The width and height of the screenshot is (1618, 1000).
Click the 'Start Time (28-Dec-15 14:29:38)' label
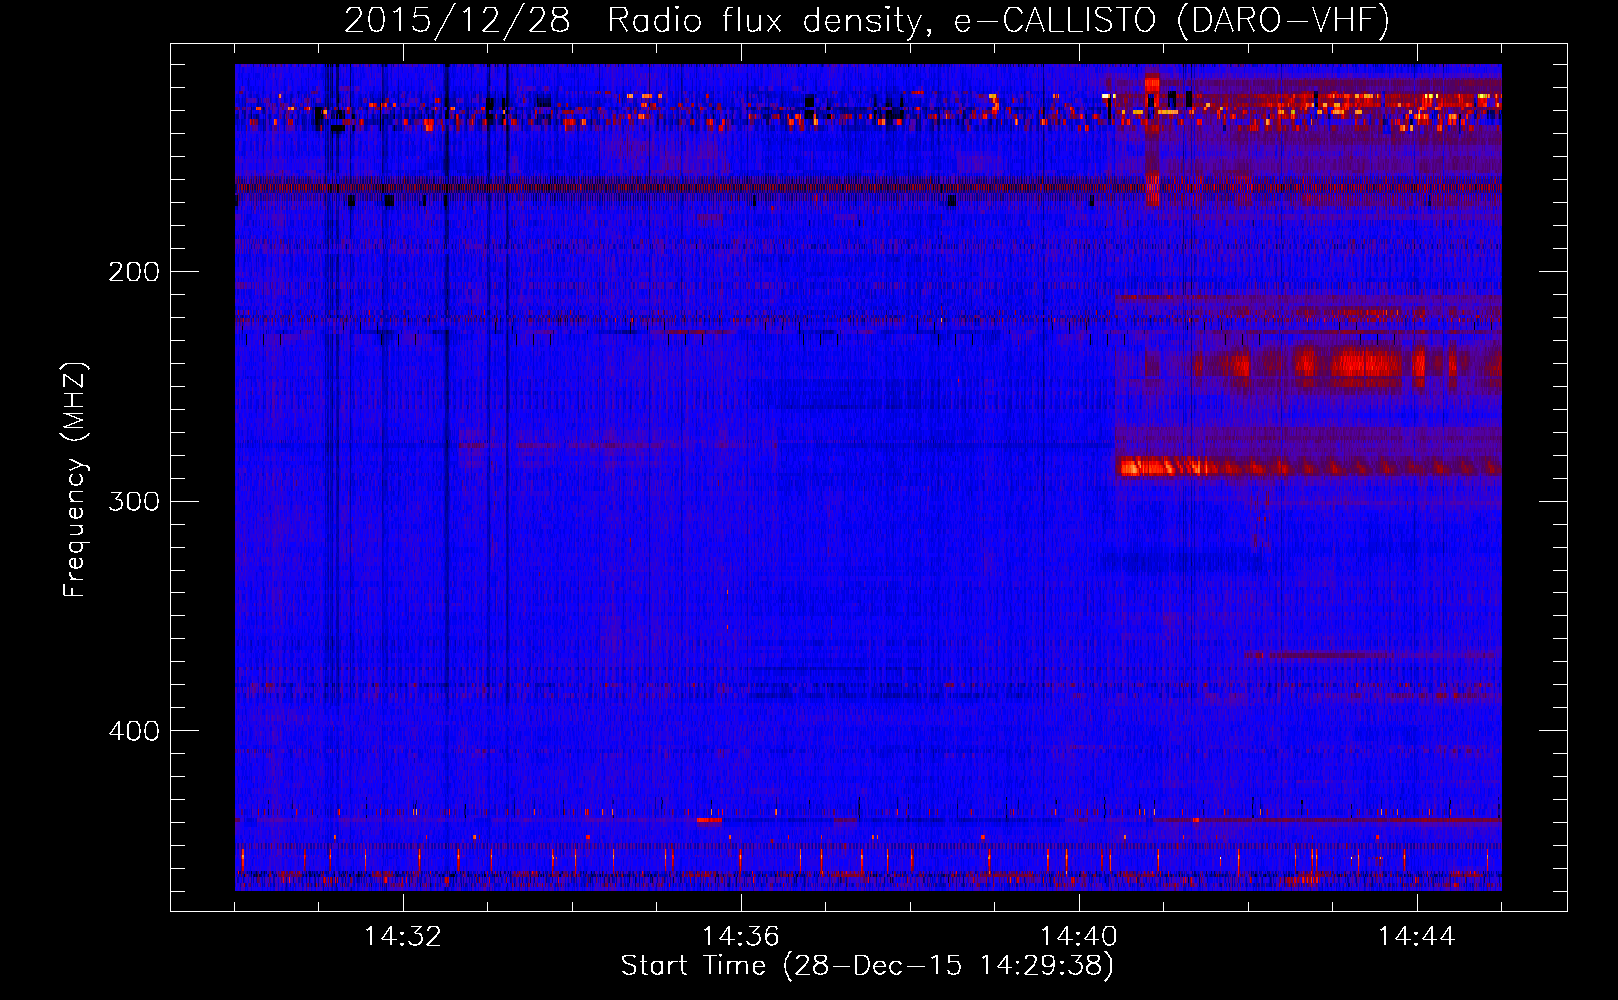coord(867,966)
